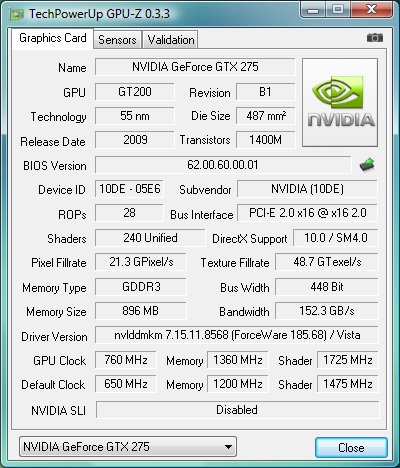Minimize the GPU-Z window
This screenshot has height=468, width=400.
tap(313, 11)
